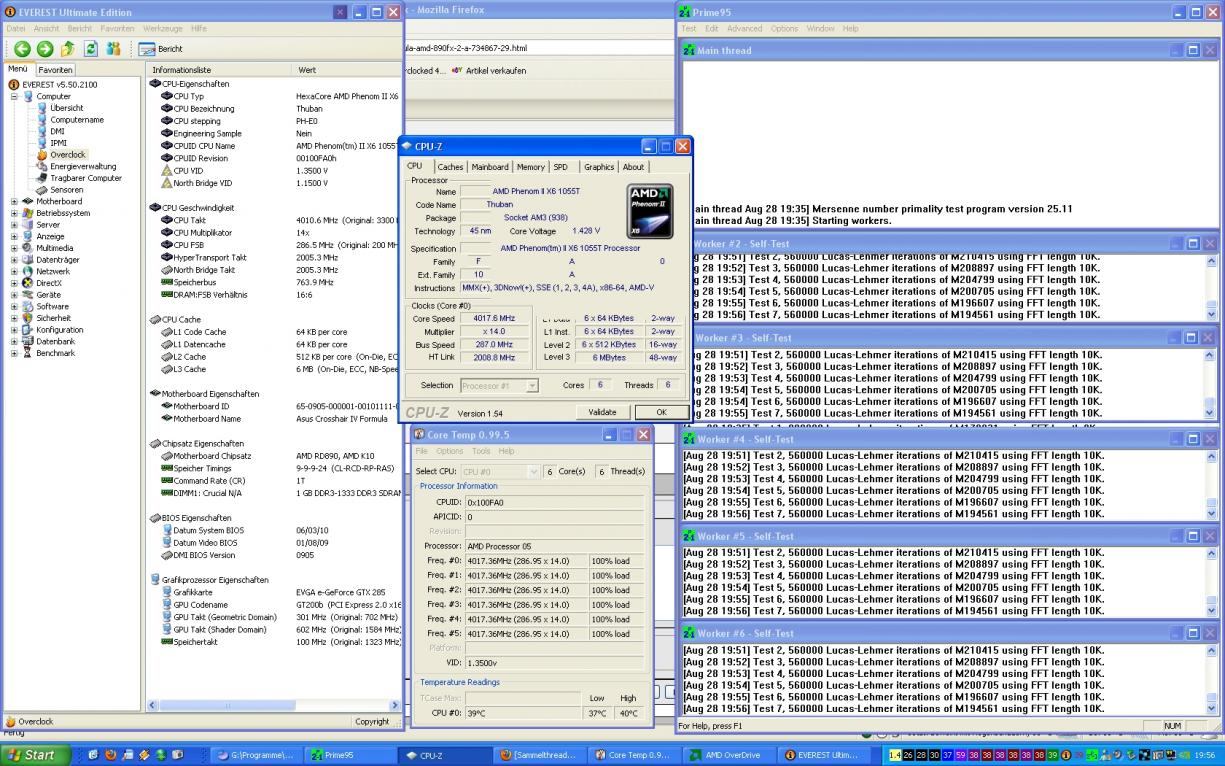Select Energieverwaltung in the EVEREST tree
The width and height of the screenshot is (1225, 766).
(x=82, y=167)
